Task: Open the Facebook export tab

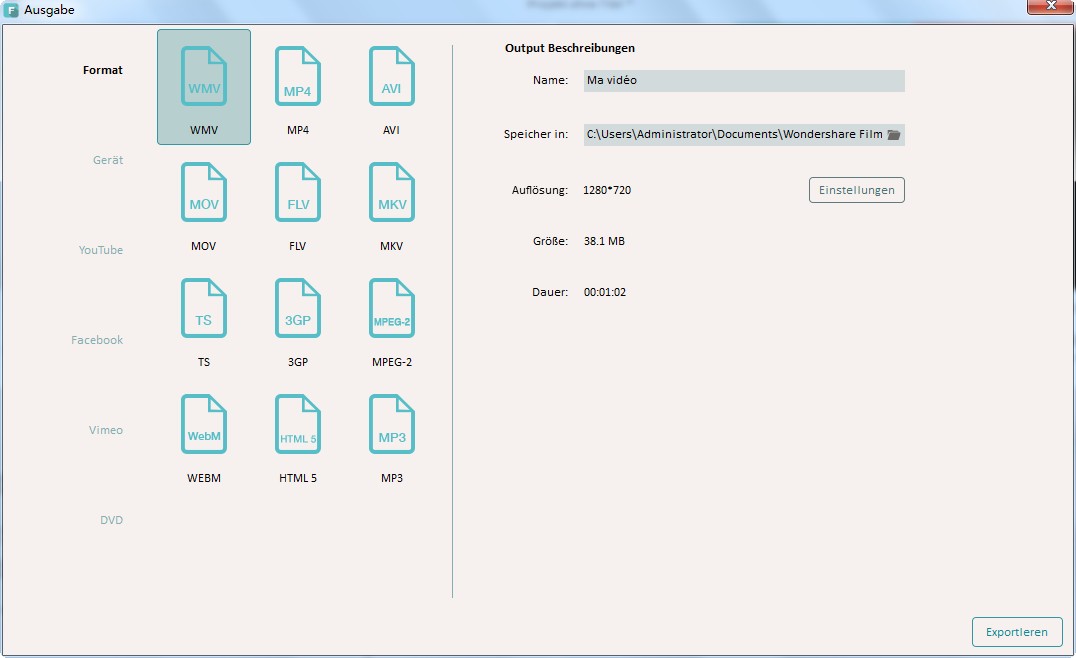Action: 97,340
